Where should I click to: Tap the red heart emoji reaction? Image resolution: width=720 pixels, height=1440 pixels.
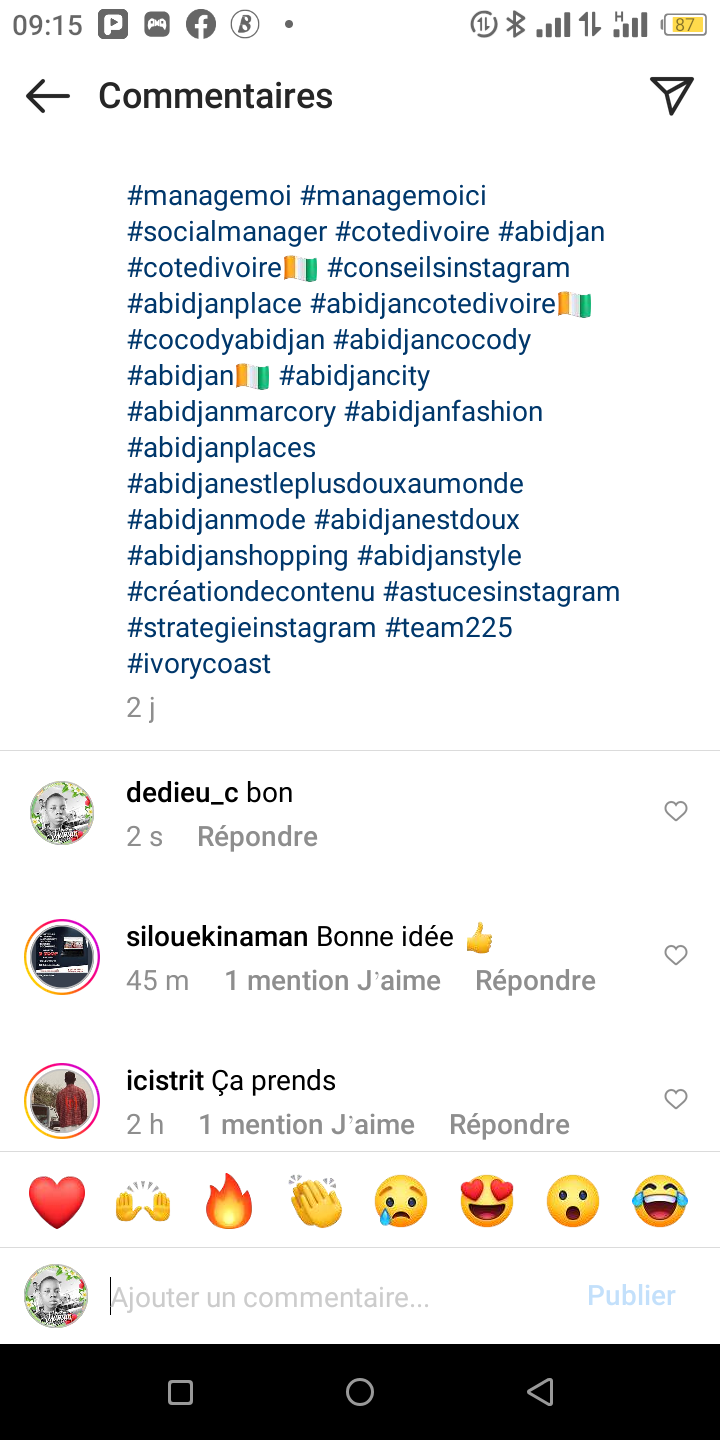coord(57,1201)
